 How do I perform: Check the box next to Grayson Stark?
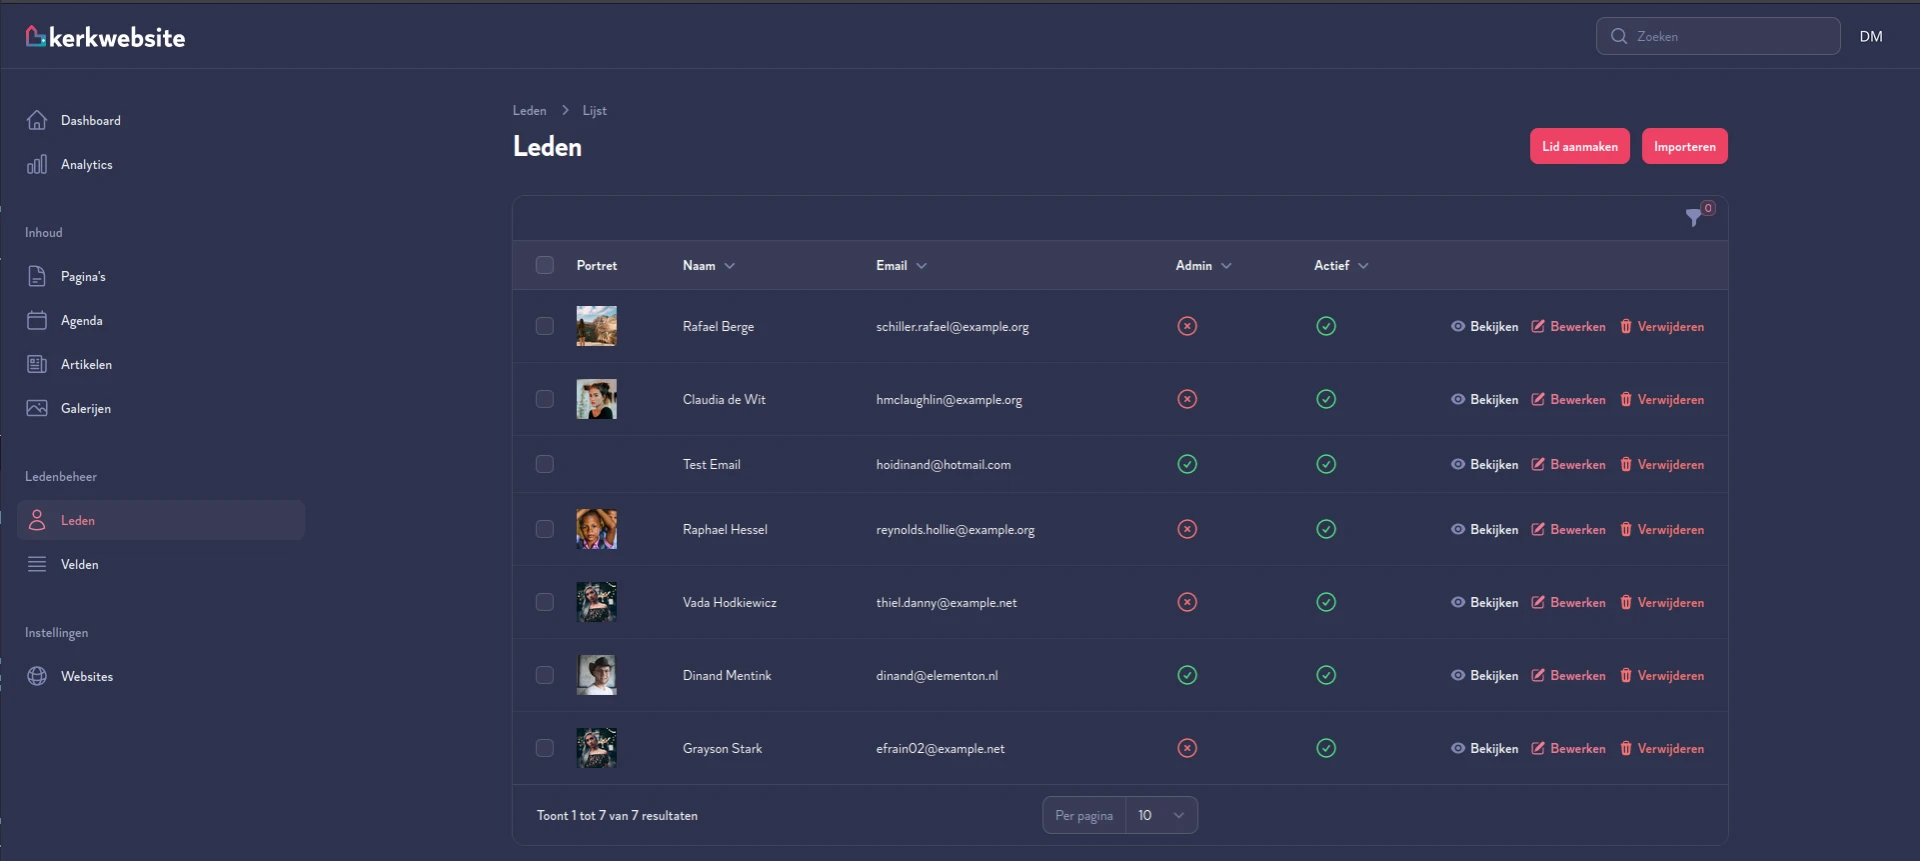coord(544,748)
